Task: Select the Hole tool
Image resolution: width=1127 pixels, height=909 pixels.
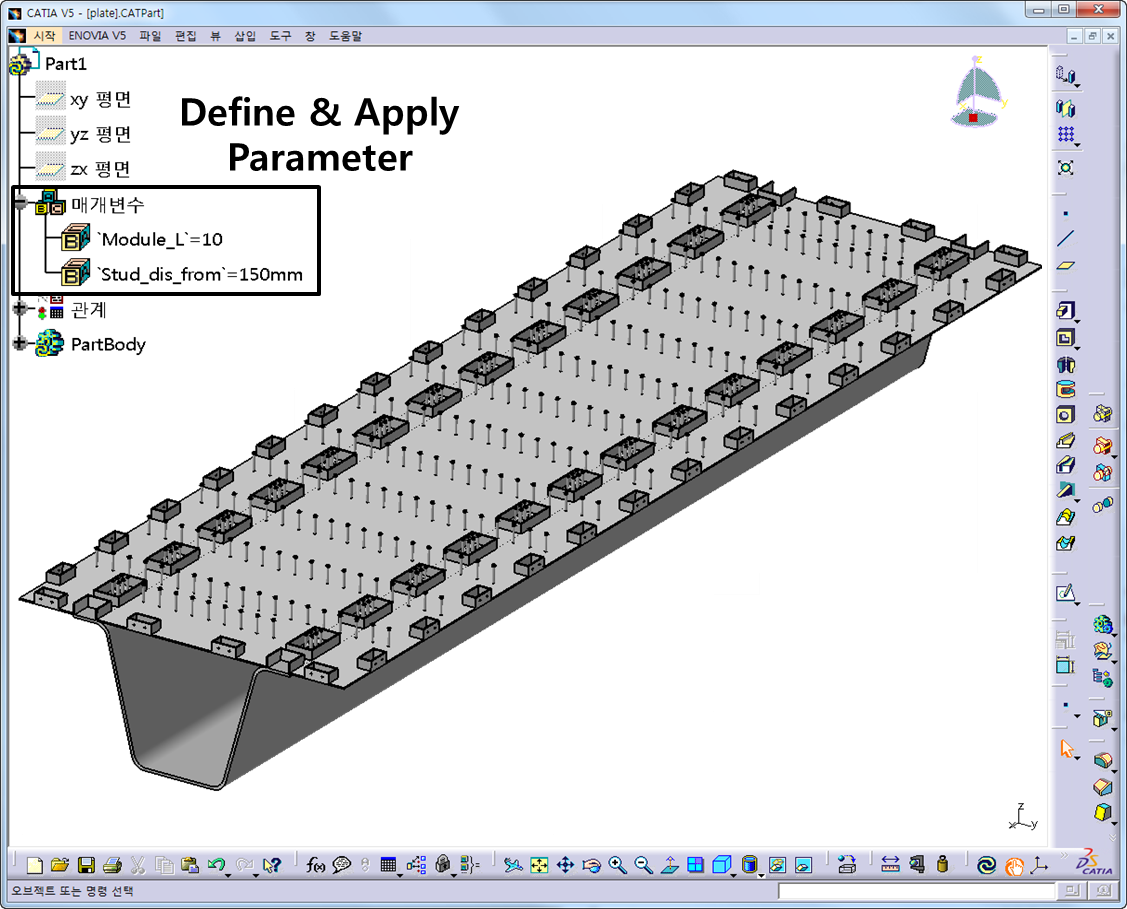Action: coord(1065,415)
